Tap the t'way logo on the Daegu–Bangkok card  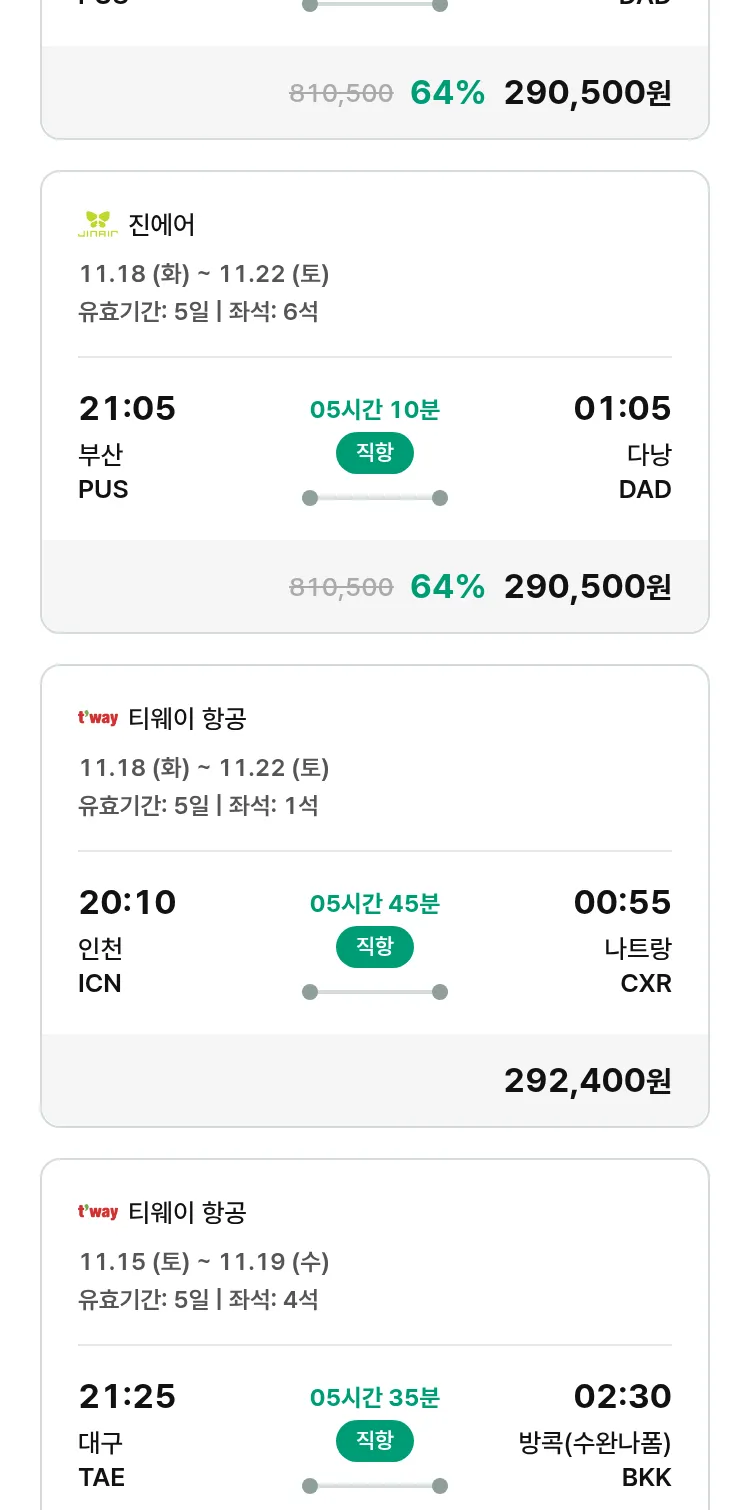click(x=98, y=1212)
